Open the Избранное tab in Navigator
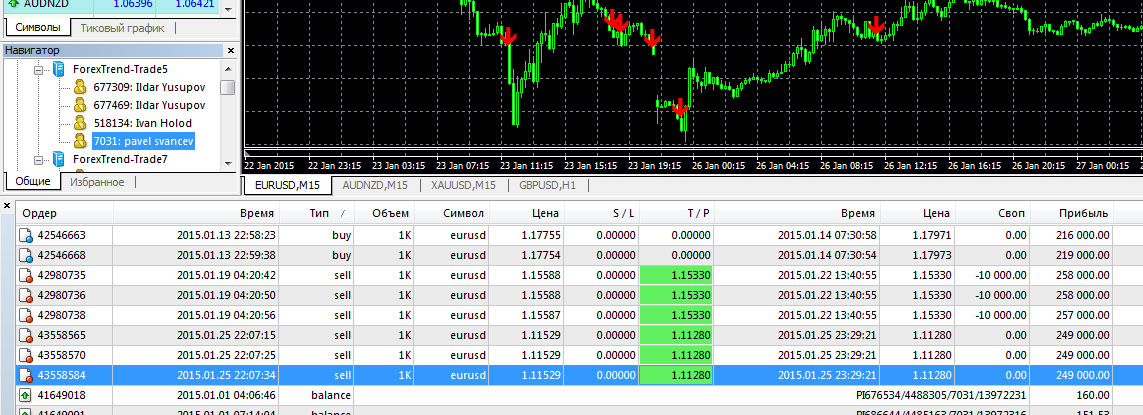1143x415 pixels. [x=97, y=182]
